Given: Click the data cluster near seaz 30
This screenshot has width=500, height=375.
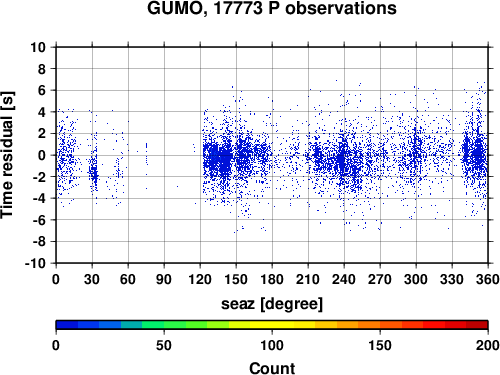Looking at the screenshot, I should [x=94, y=173].
